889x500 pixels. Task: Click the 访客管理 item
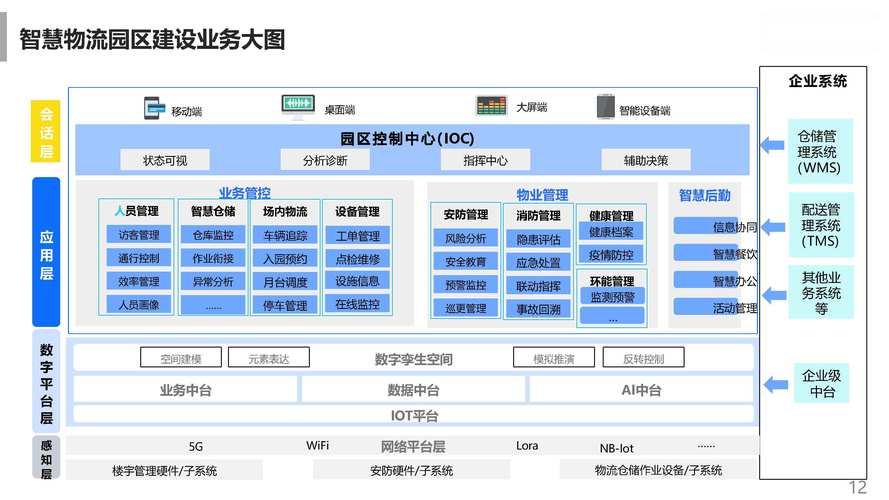click(x=139, y=235)
